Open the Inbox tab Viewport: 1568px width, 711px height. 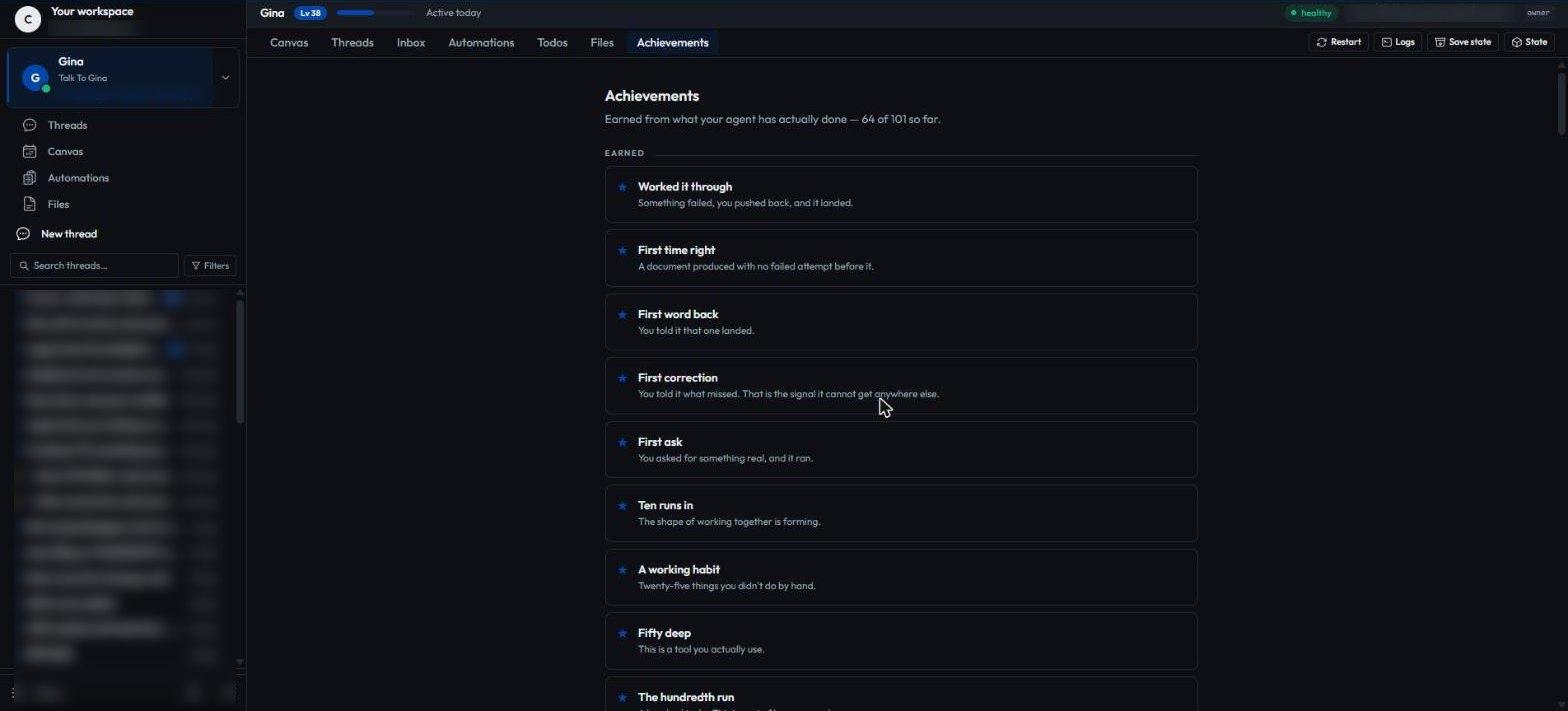coord(411,43)
